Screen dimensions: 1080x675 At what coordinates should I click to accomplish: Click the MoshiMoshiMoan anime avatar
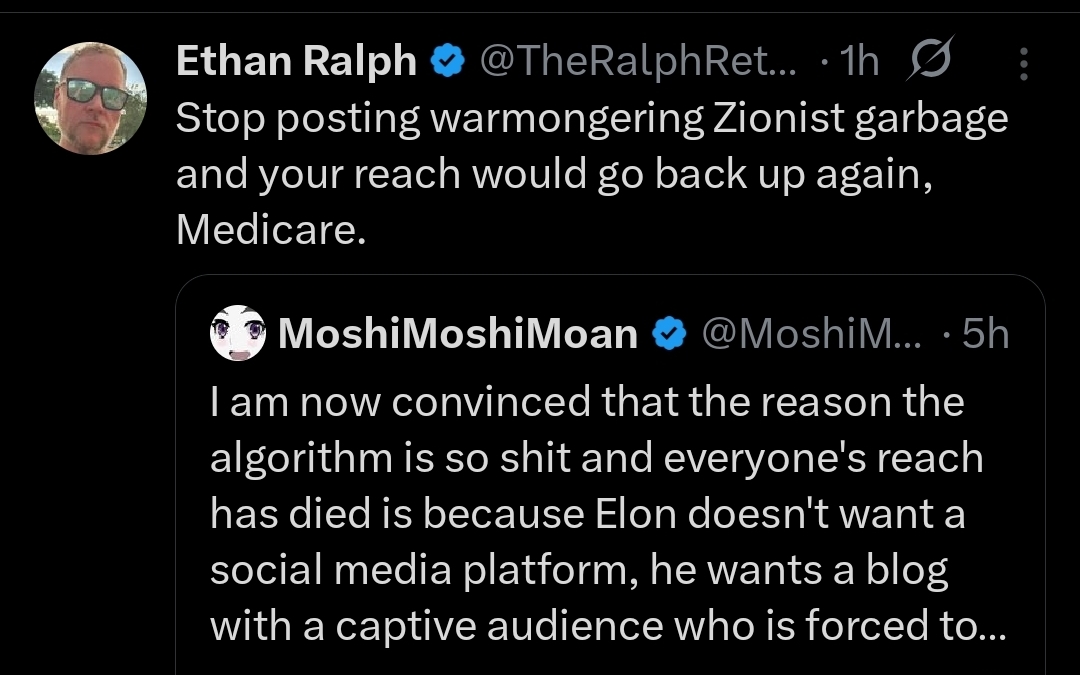(238, 333)
